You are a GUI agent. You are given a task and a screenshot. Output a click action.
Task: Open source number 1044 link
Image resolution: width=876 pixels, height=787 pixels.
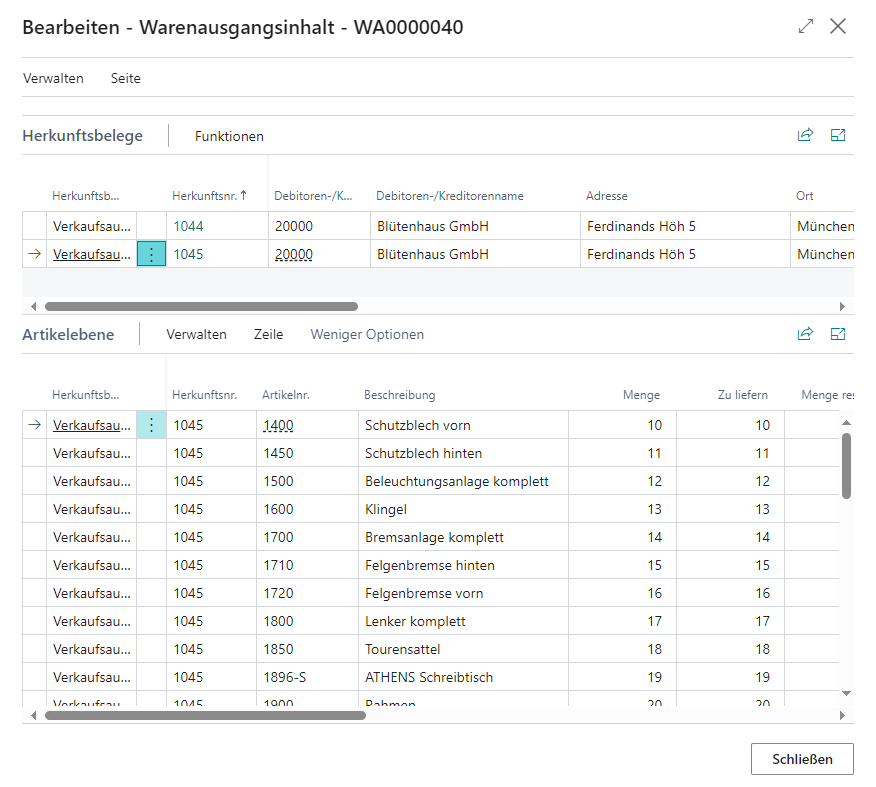click(188, 226)
